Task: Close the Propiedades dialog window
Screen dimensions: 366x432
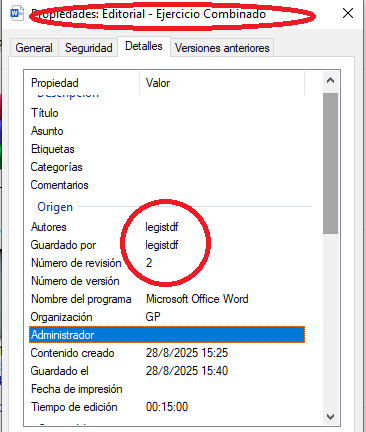Action: click(x=348, y=13)
